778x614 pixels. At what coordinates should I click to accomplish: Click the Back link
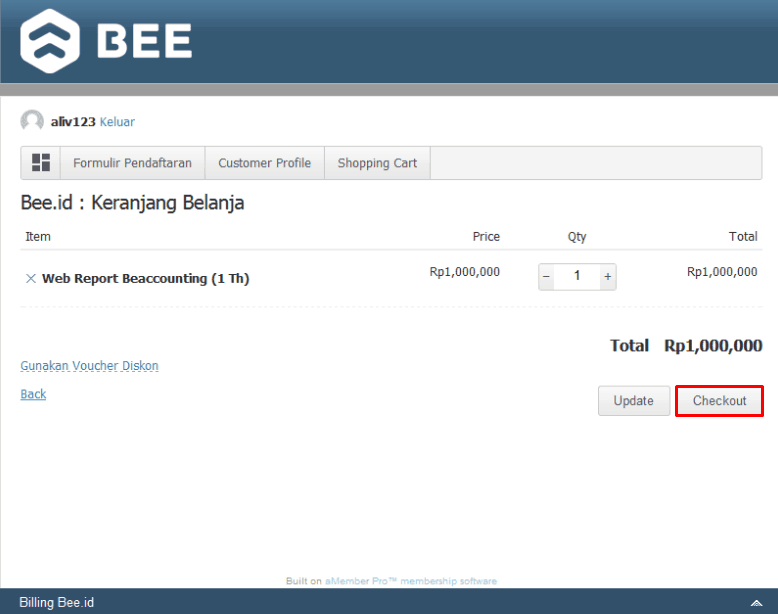33,394
